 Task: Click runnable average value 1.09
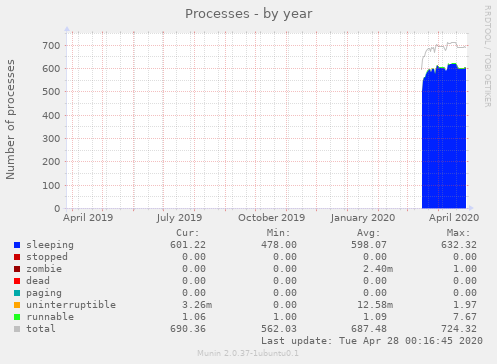pyautogui.click(x=375, y=317)
